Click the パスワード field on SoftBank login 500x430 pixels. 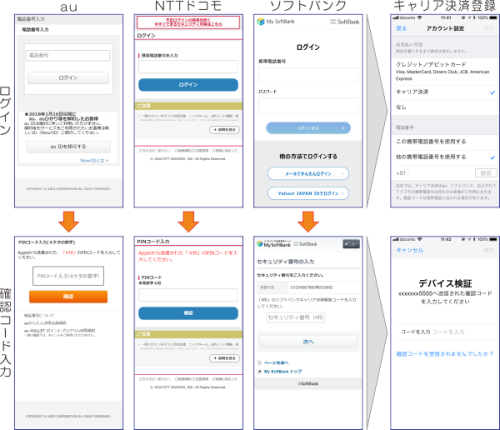pos(308,105)
